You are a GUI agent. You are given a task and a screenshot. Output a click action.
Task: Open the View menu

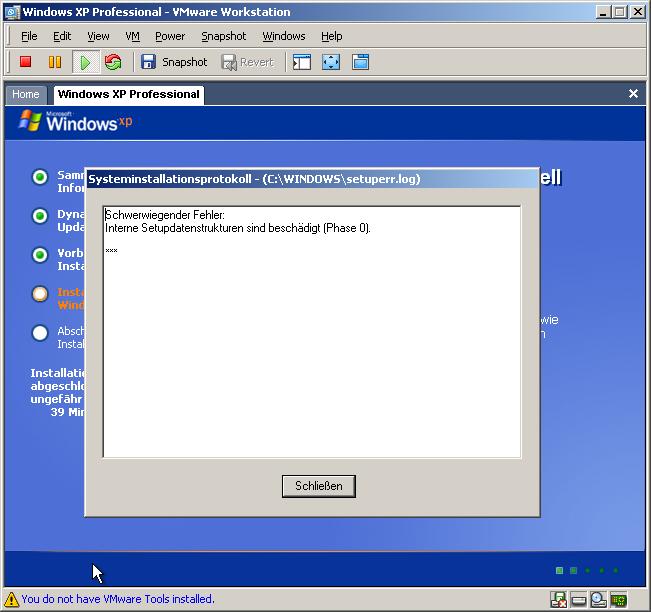tap(98, 37)
